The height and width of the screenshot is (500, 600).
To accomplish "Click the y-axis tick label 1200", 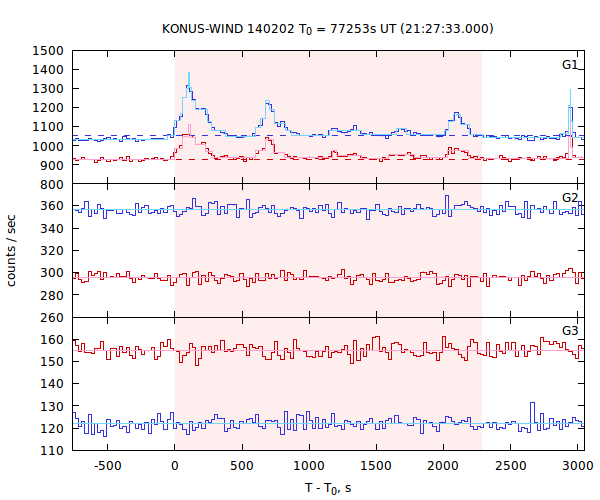I will click(48, 108).
